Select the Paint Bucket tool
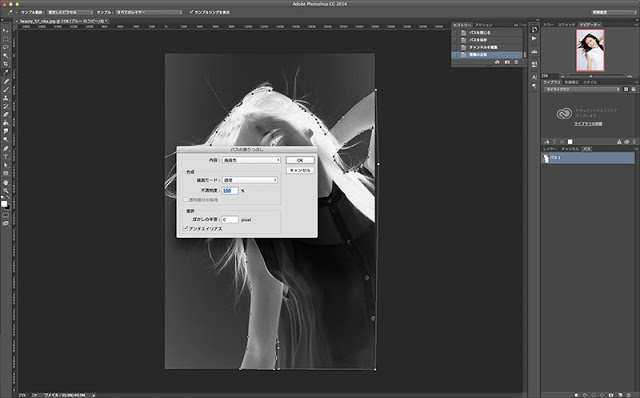The height and width of the screenshot is (398, 640). (x=6, y=123)
